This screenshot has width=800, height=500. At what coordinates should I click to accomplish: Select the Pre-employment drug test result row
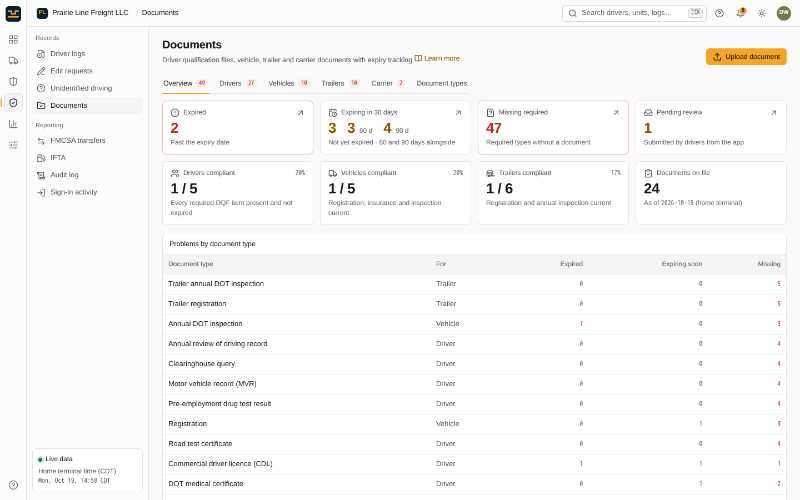point(474,404)
